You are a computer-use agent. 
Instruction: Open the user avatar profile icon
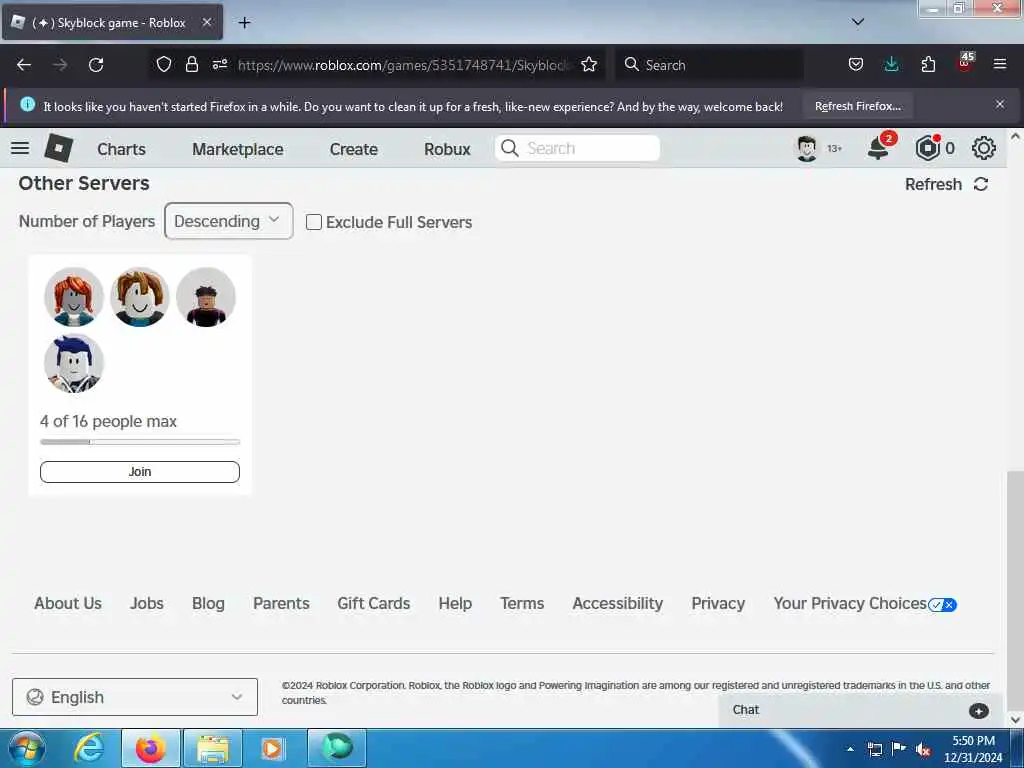point(807,148)
